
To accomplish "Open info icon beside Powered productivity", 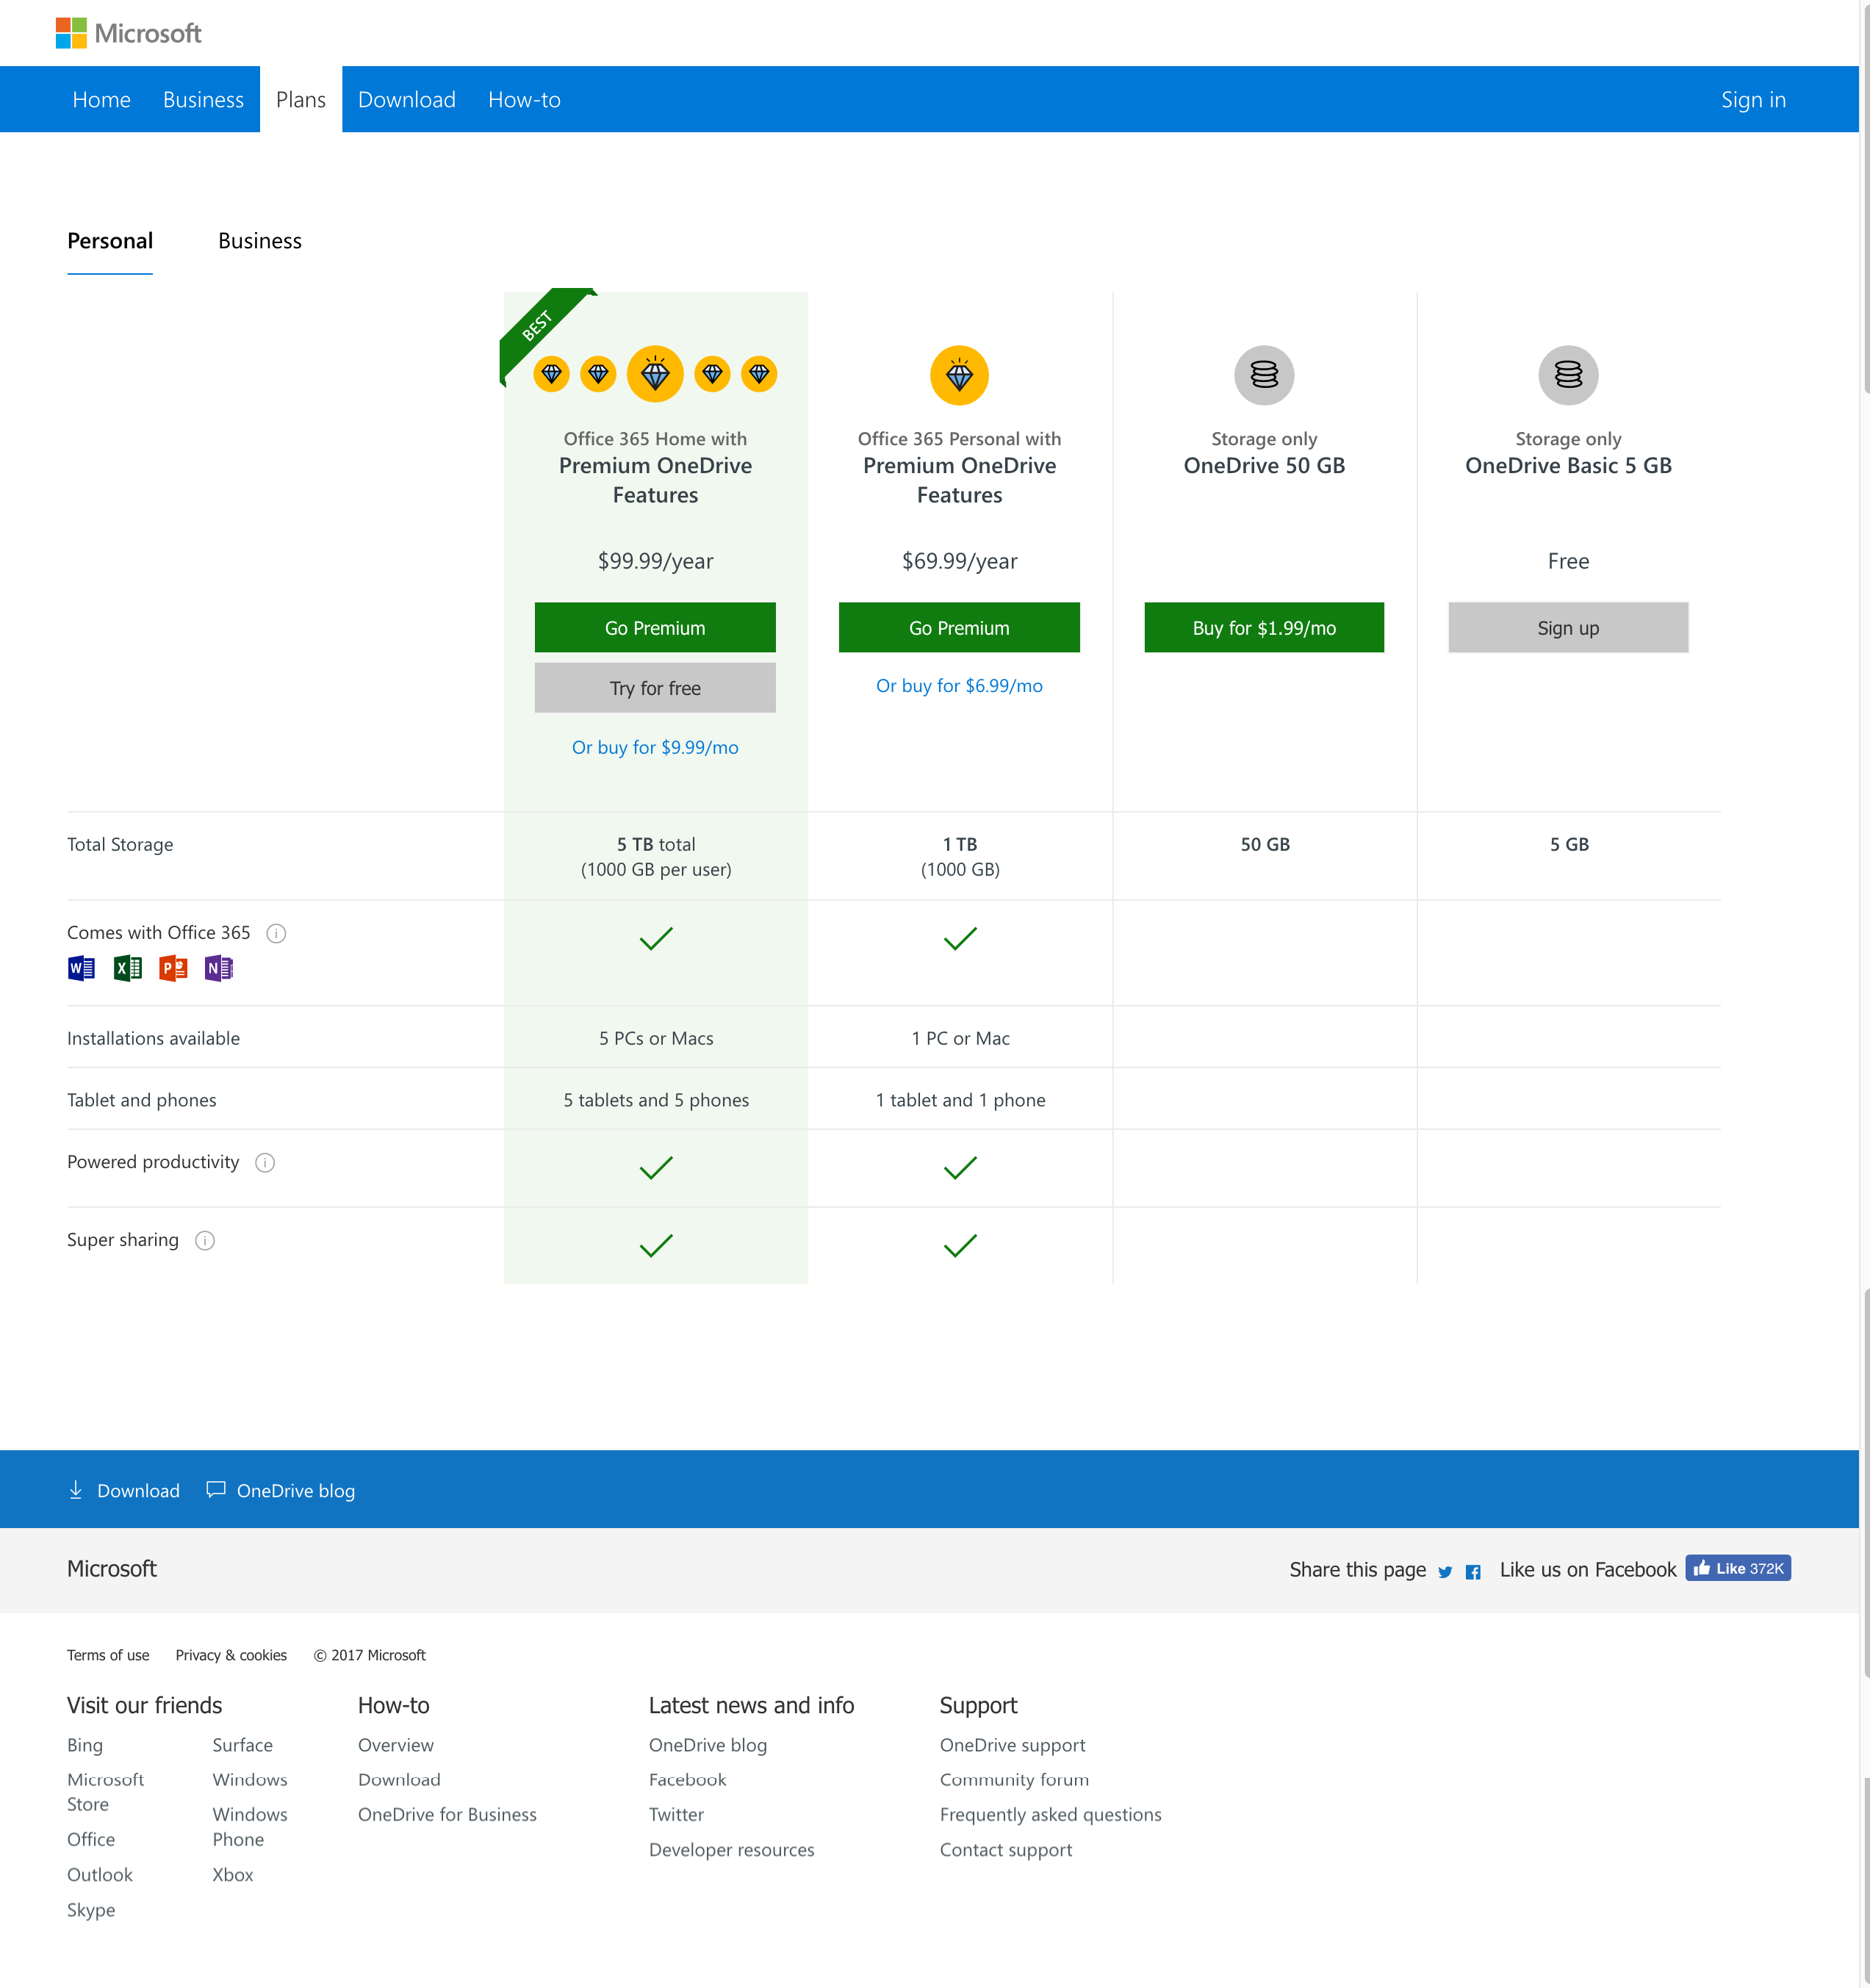I will [x=265, y=1162].
